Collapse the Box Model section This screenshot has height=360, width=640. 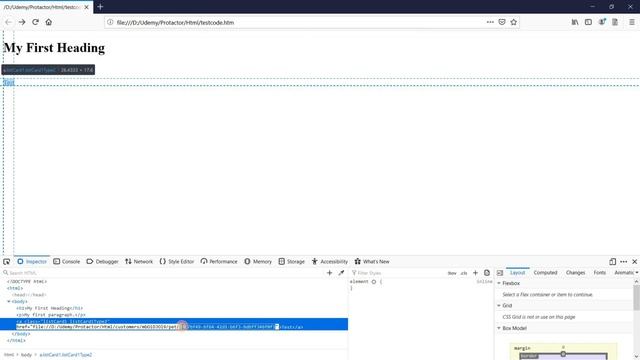tap(499, 328)
